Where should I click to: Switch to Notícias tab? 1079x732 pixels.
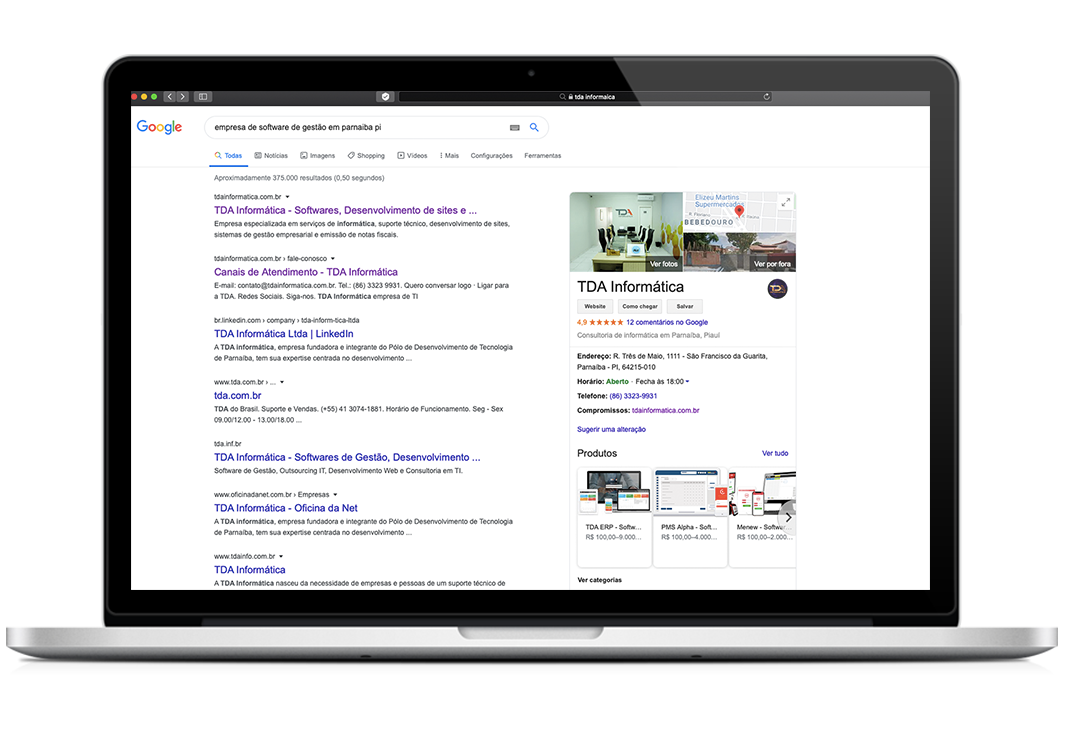click(271, 155)
